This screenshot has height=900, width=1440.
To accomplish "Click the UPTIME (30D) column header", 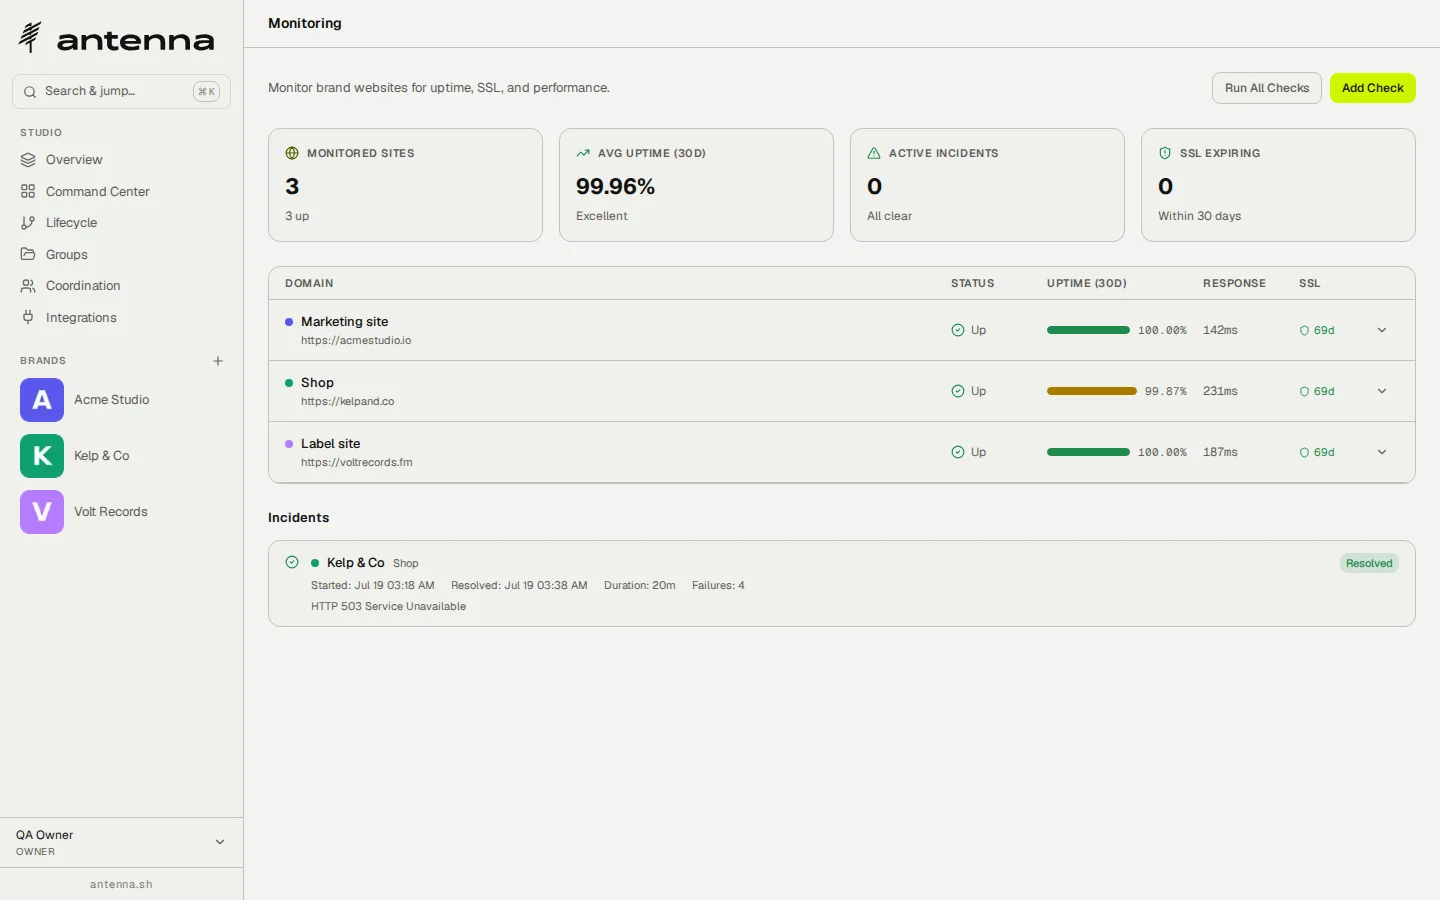I will [x=1087, y=283].
